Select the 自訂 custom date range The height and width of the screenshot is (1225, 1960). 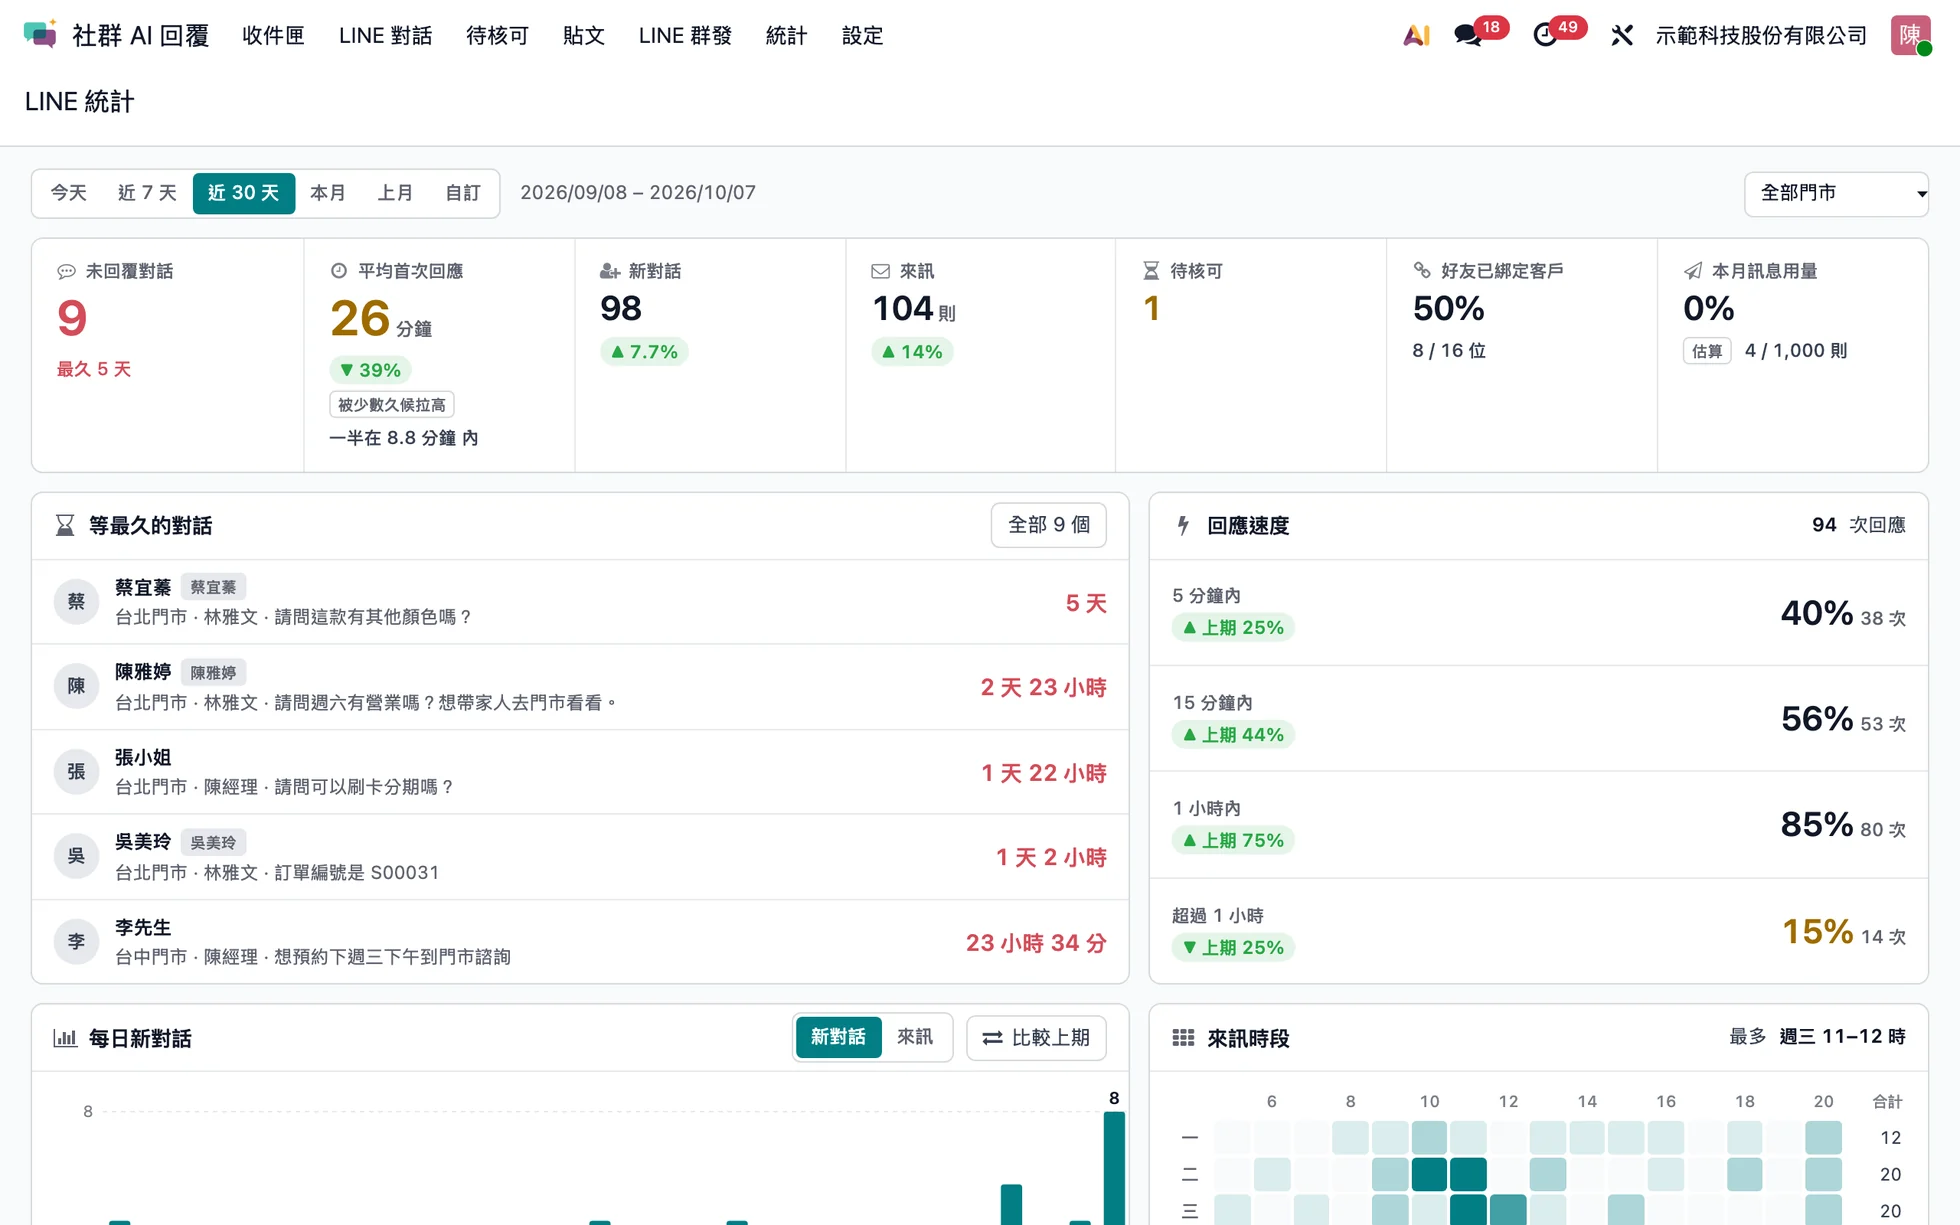(x=463, y=193)
